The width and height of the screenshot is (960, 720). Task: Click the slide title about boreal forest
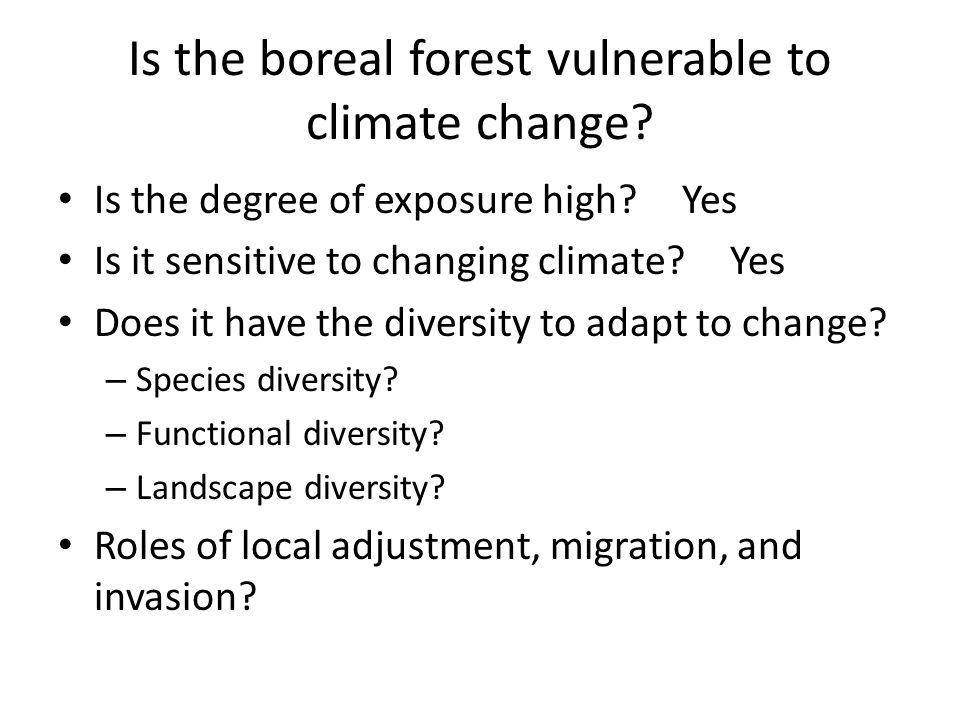tap(479, 91)
